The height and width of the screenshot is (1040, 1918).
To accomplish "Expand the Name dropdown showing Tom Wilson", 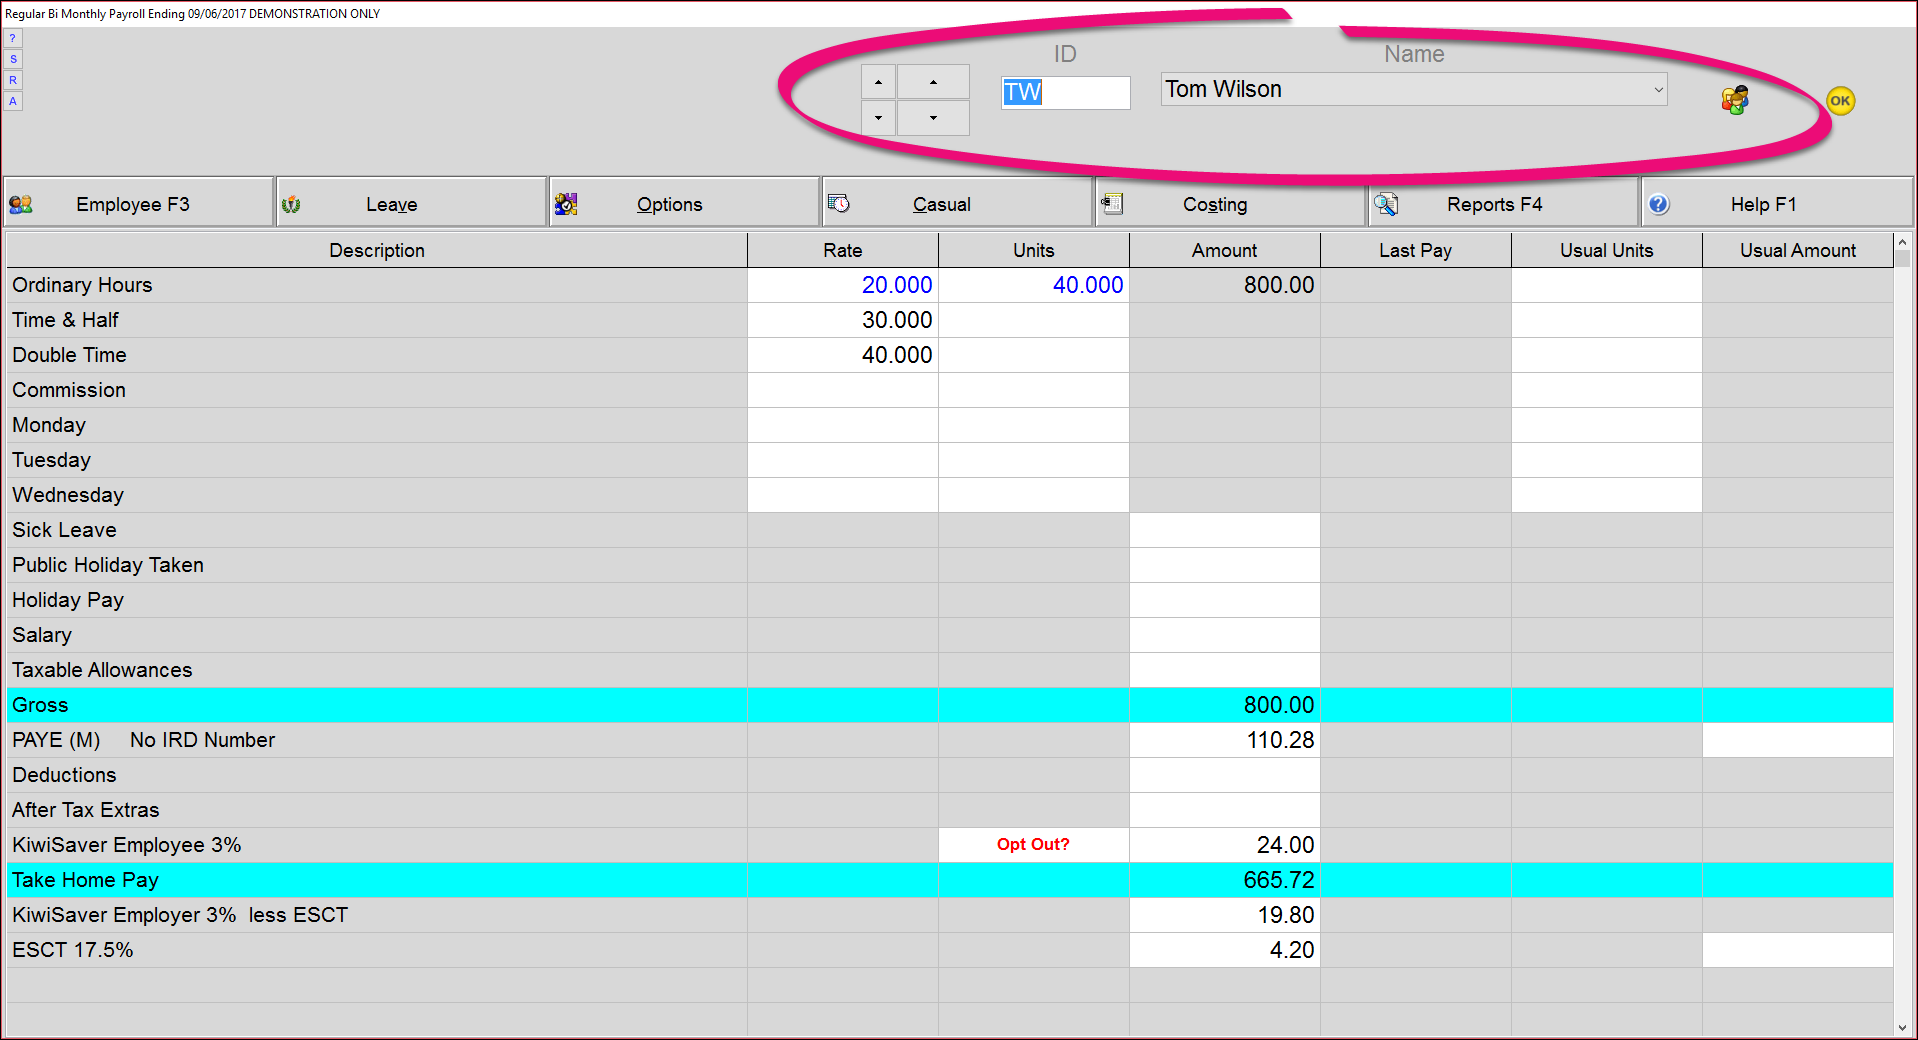I will [x=1658, y=90].
